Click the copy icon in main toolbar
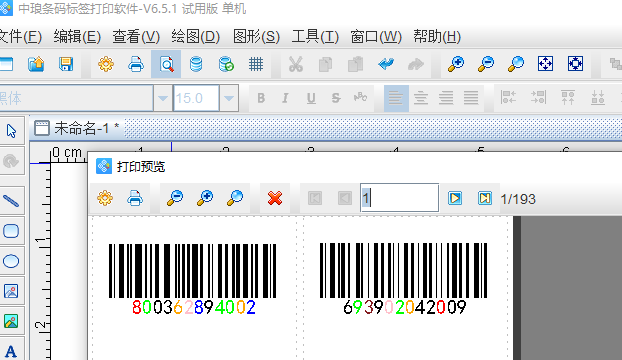Image resolution: width=622 pixels, height=360 pixels. [325, 64]
